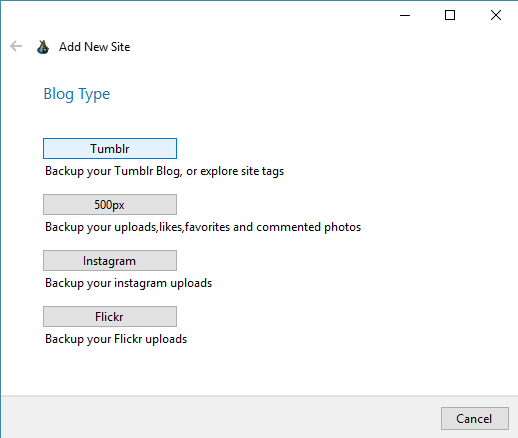Maximize the Add New Site window
This screenshot has width=518, height=438.
pyautogui.click(x=450, y=15)
